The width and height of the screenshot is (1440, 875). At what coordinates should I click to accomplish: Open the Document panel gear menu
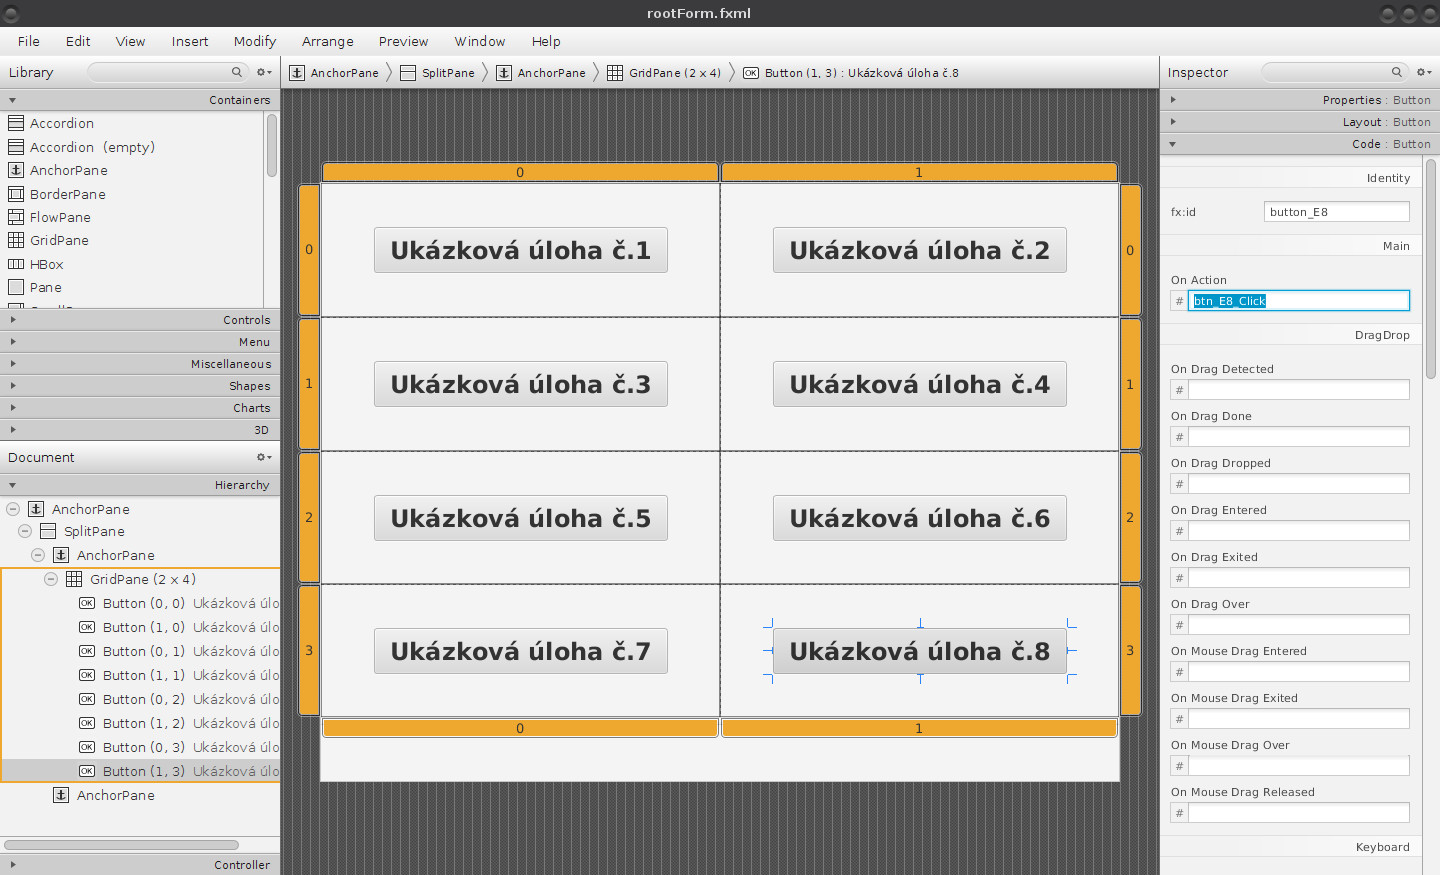264,457
